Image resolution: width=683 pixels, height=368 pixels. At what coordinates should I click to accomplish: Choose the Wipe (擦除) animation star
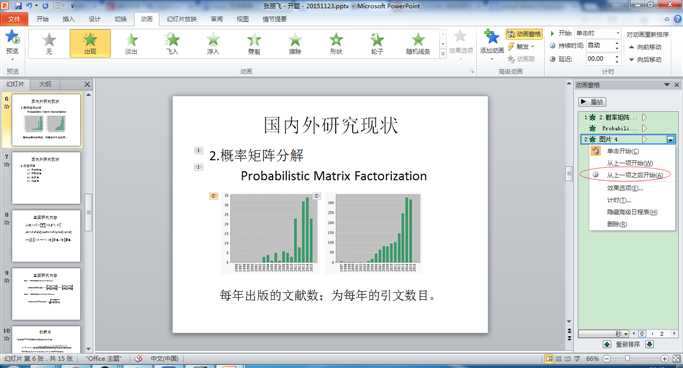295,43
